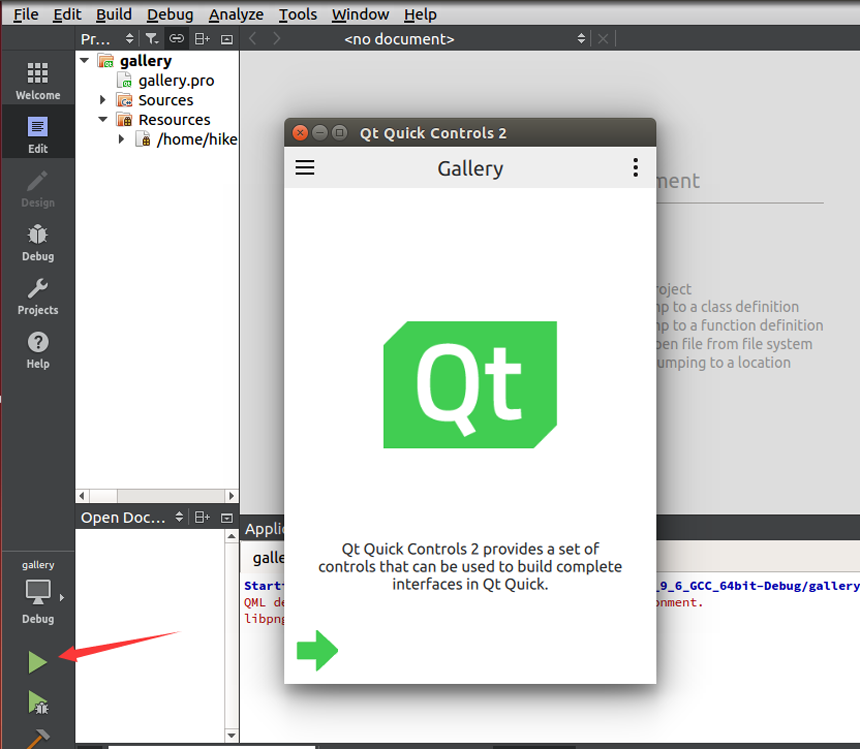Expand the Sources folder
This screenshot has height=749, width=860.
[103, 100]
